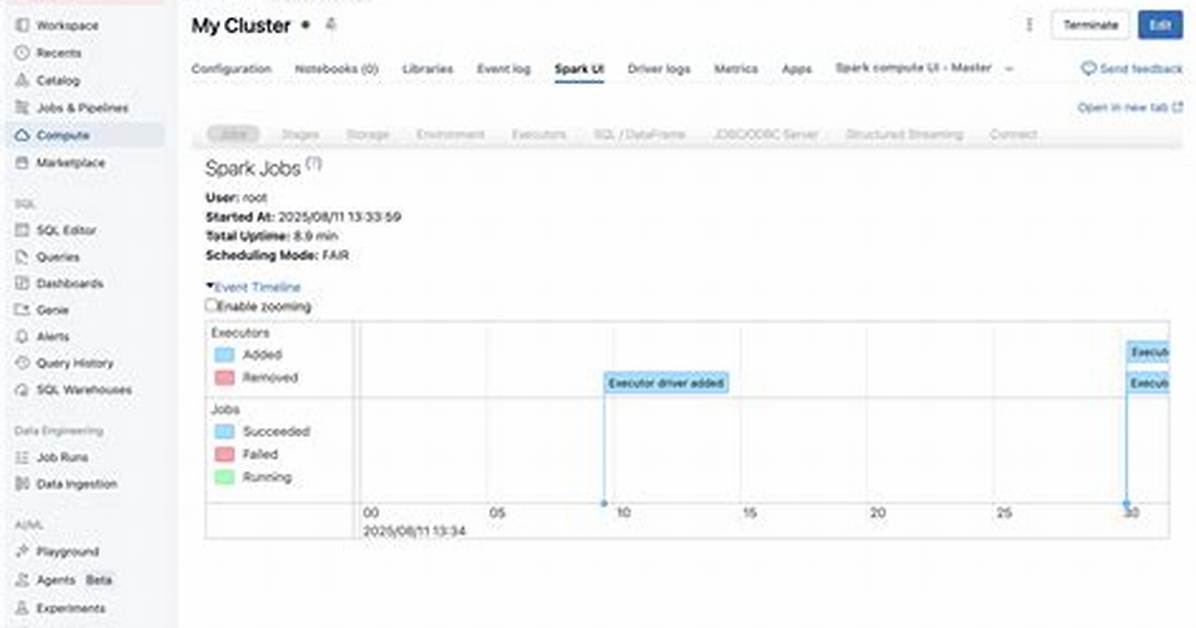1196x628 pixels.
Task: Open the Catalog sidebar icon
Action: click(22, 80)
